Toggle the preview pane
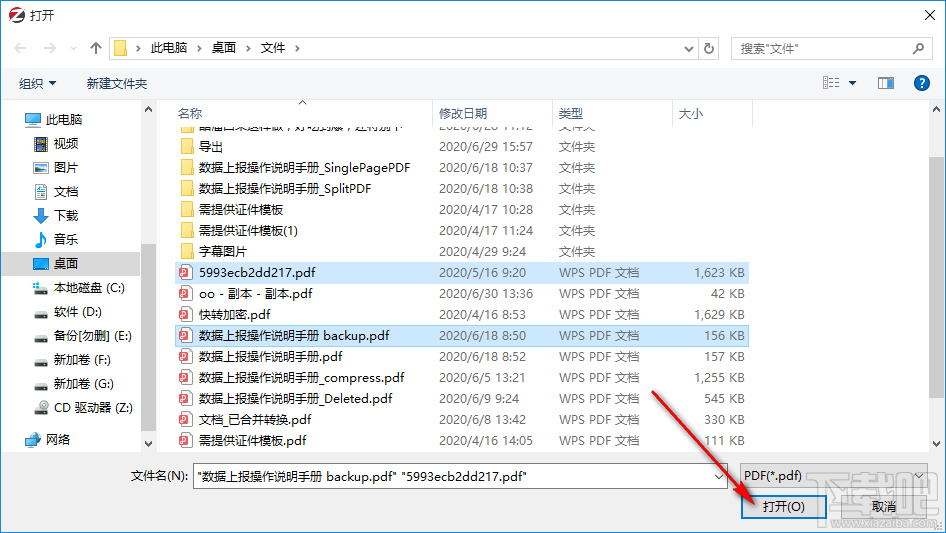 [x=886, y=83]
